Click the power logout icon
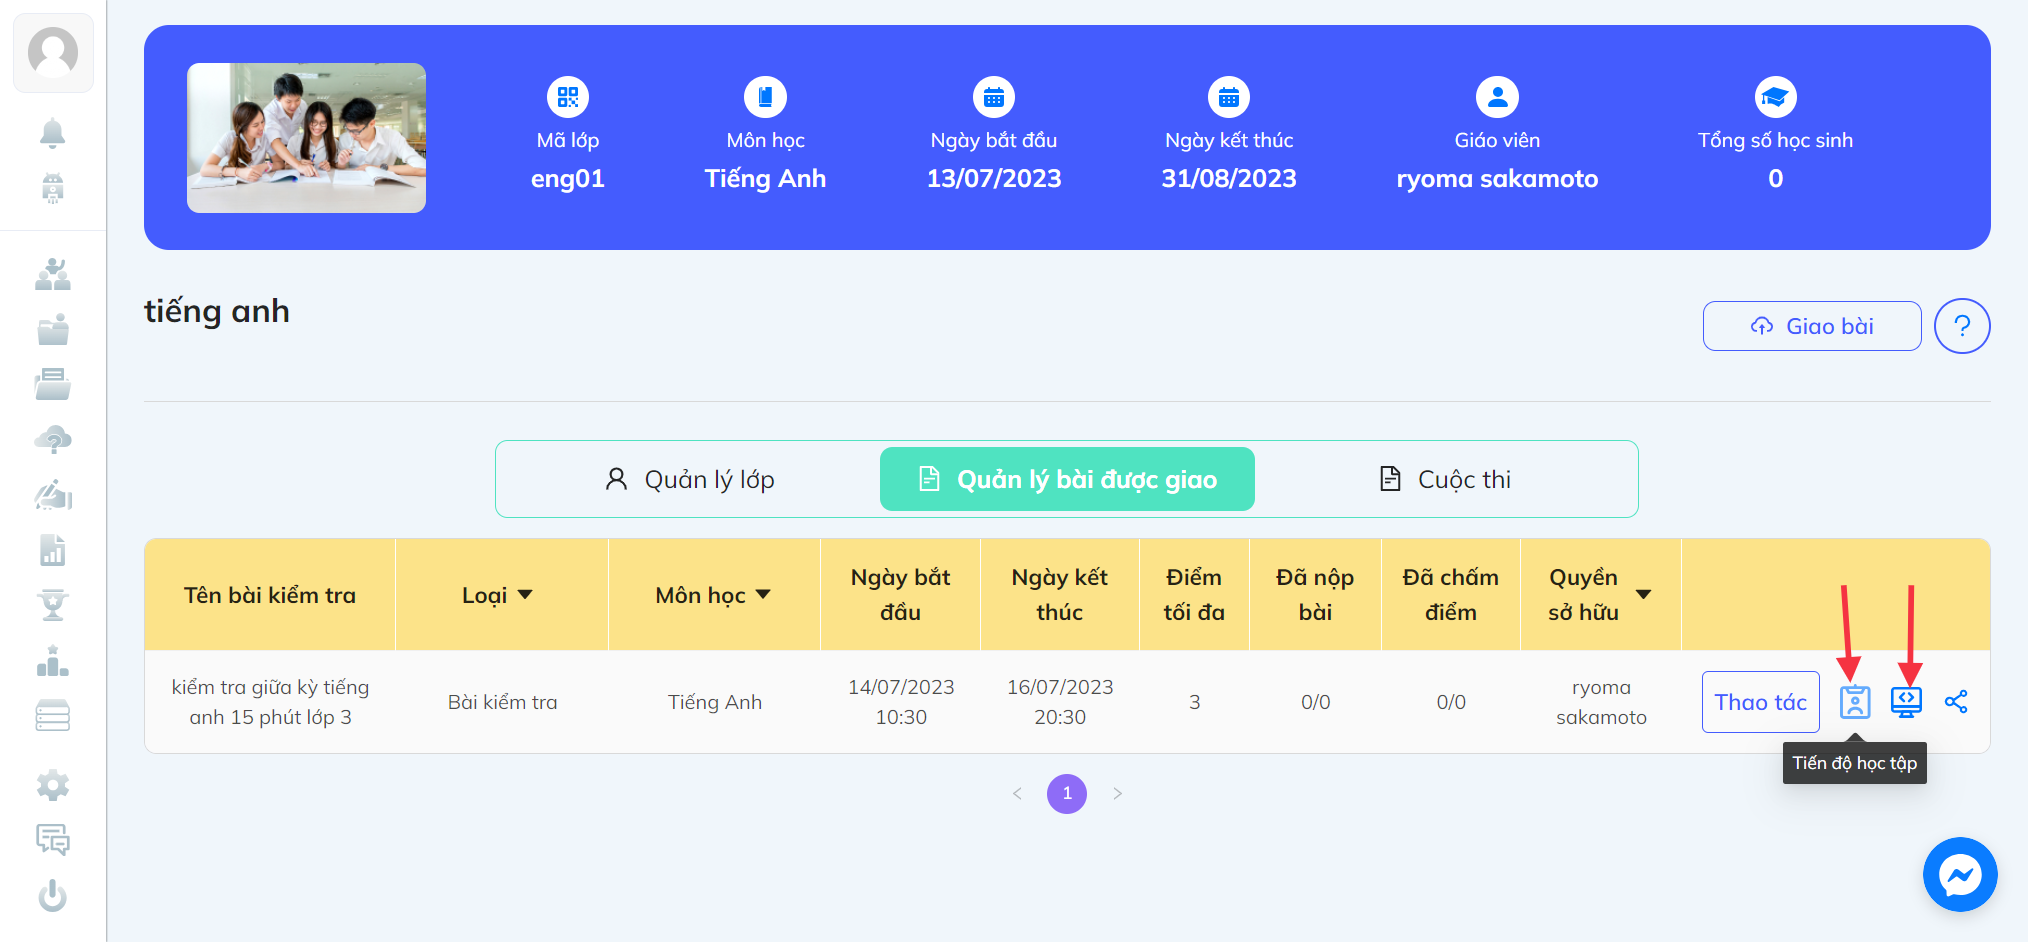 53,896
